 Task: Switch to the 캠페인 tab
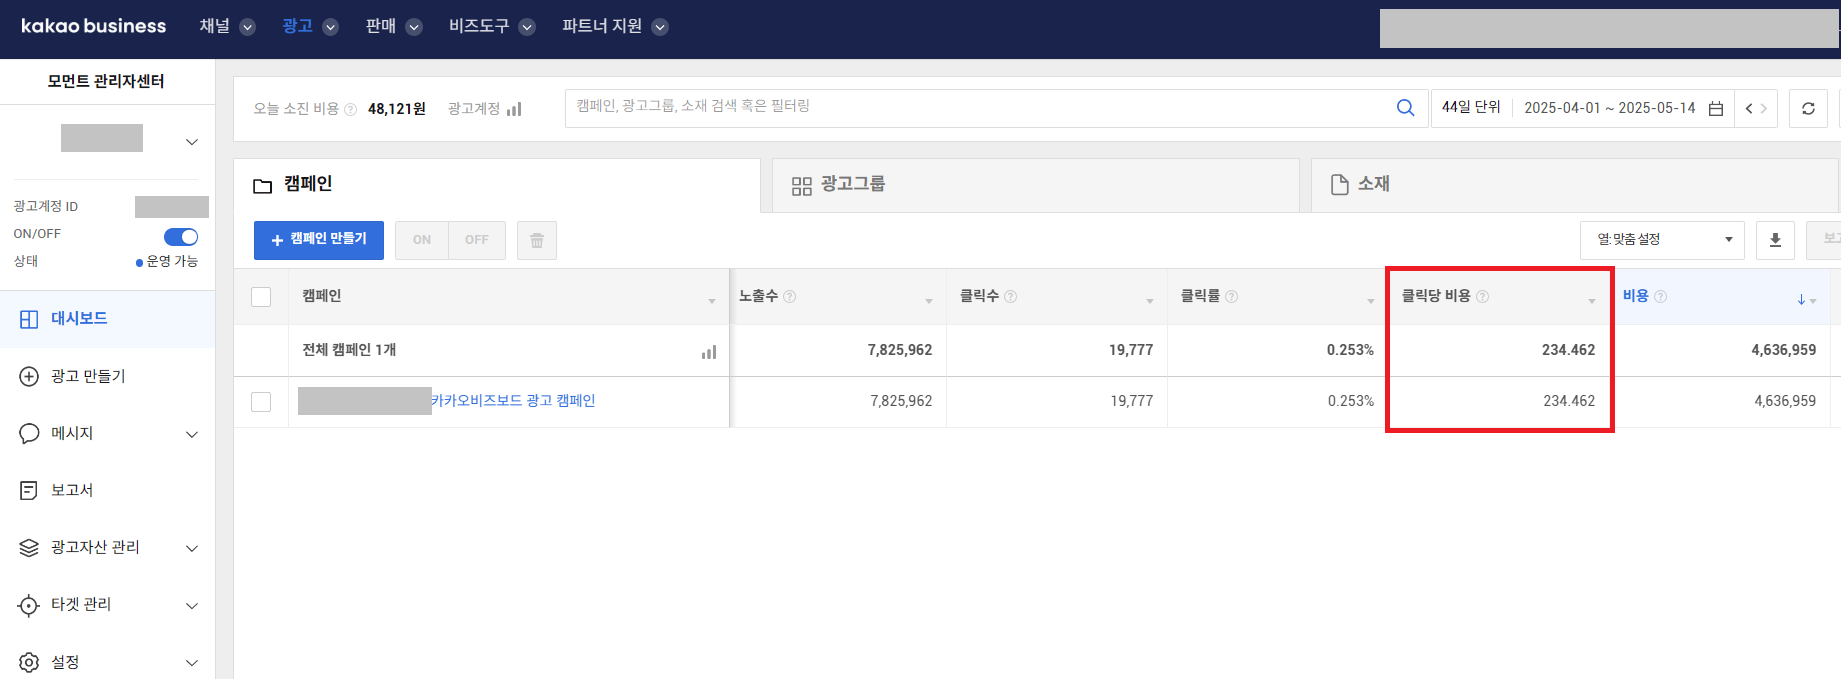pyautogui.click(x=497, y=185)
